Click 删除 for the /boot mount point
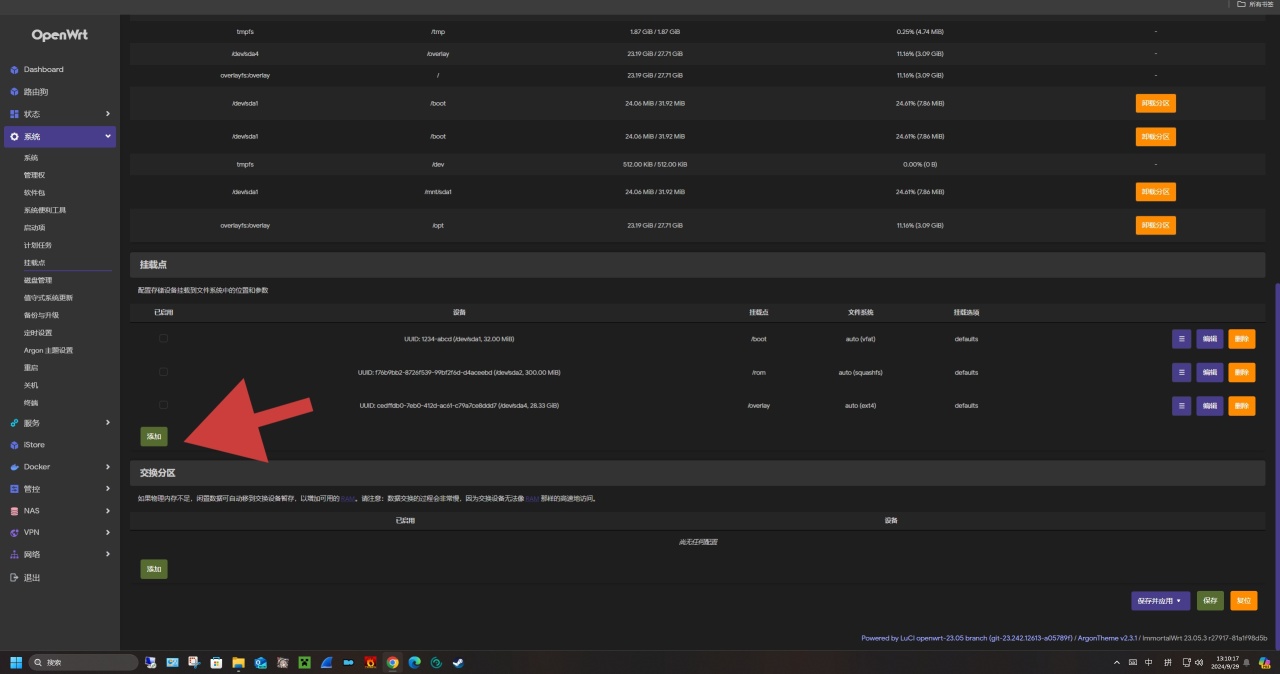The image size is (1280, 674). click(x=1241, y=339)
